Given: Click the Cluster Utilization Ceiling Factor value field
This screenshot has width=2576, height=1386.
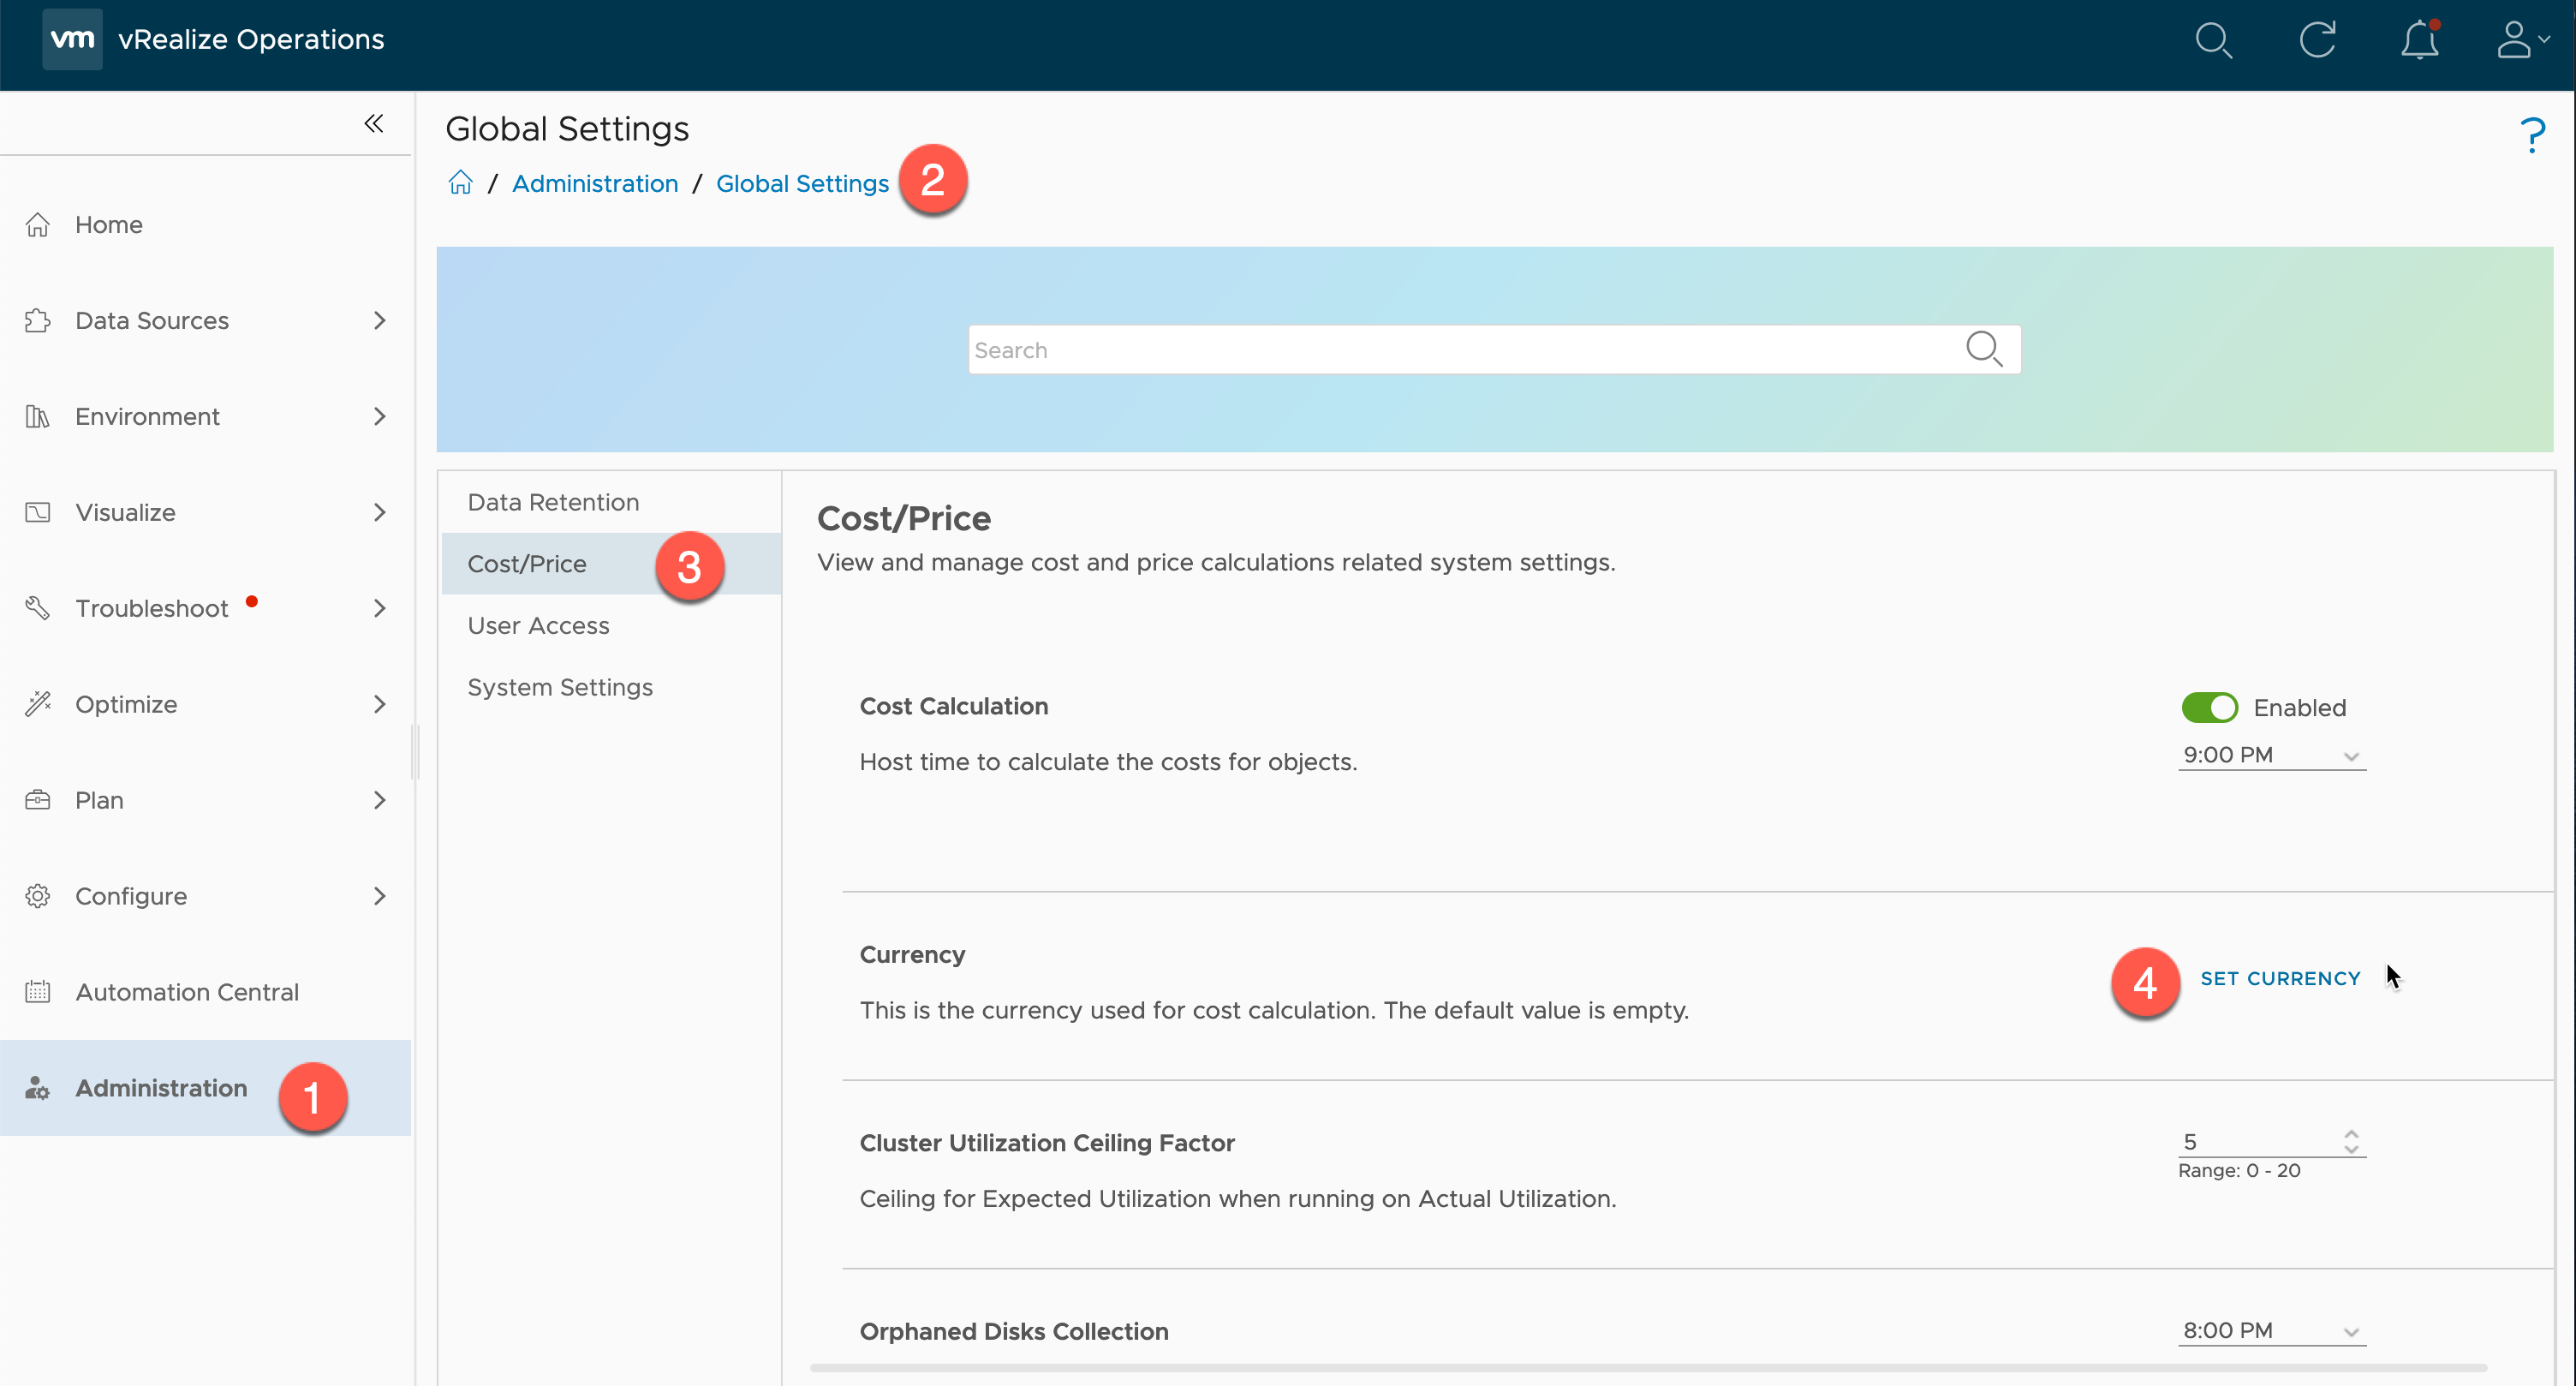Looking at the screenshot, I should 2258,1142.
